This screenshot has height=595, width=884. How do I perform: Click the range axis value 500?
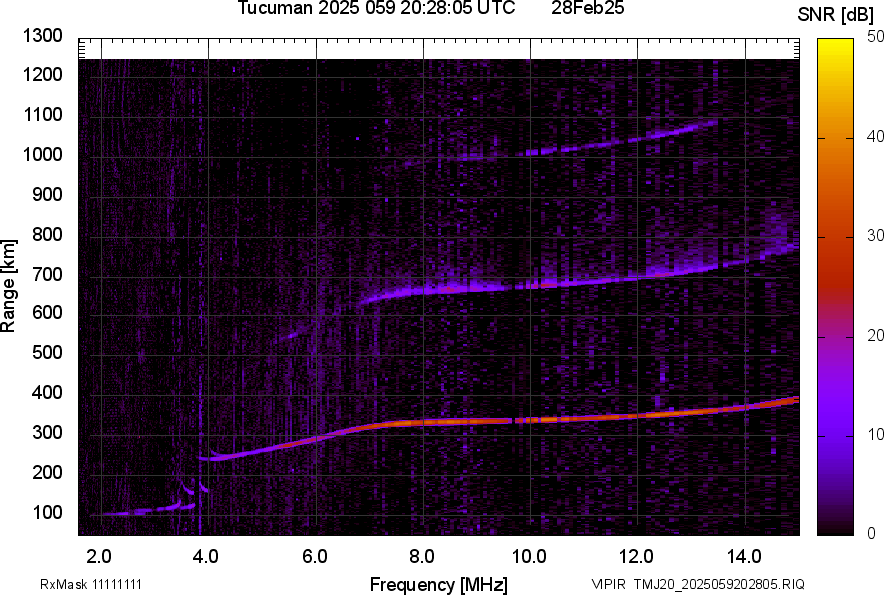pos(47,352)
